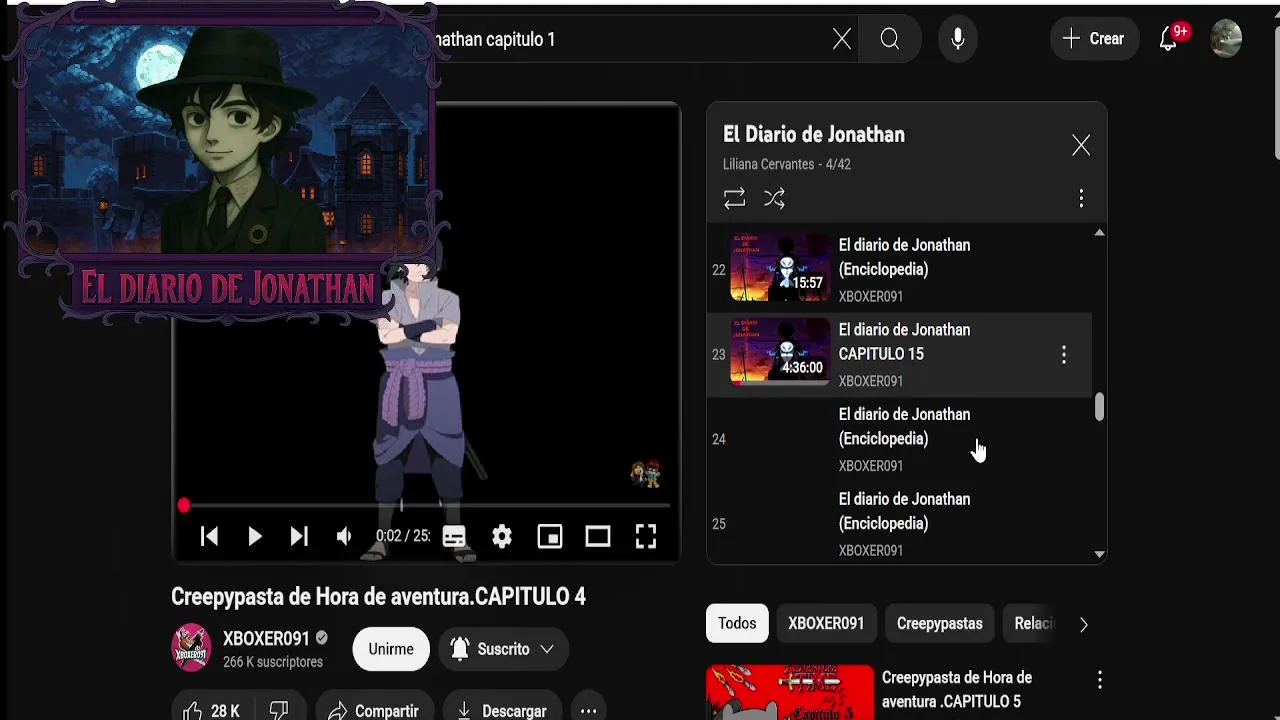Screen dimensions: 1280x720
Task: Enter fullscreen mode
Action: point(646,537)
